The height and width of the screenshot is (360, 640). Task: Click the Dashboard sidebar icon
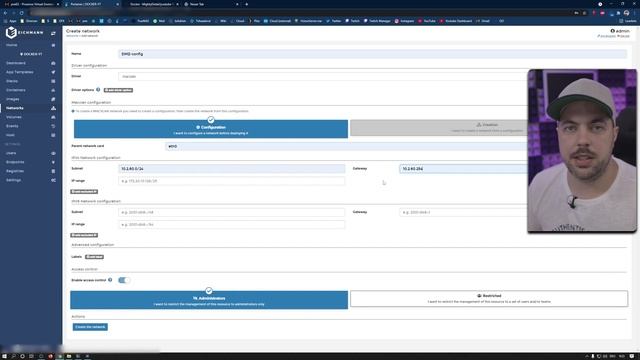[x=53, y=63]
